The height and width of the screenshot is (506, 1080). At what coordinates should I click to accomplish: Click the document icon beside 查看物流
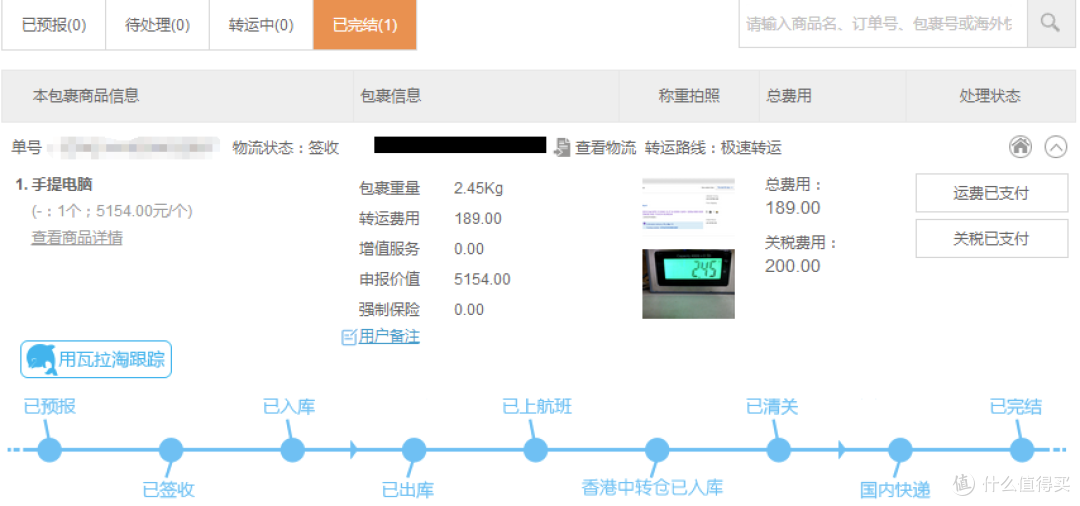click(563, 147)
